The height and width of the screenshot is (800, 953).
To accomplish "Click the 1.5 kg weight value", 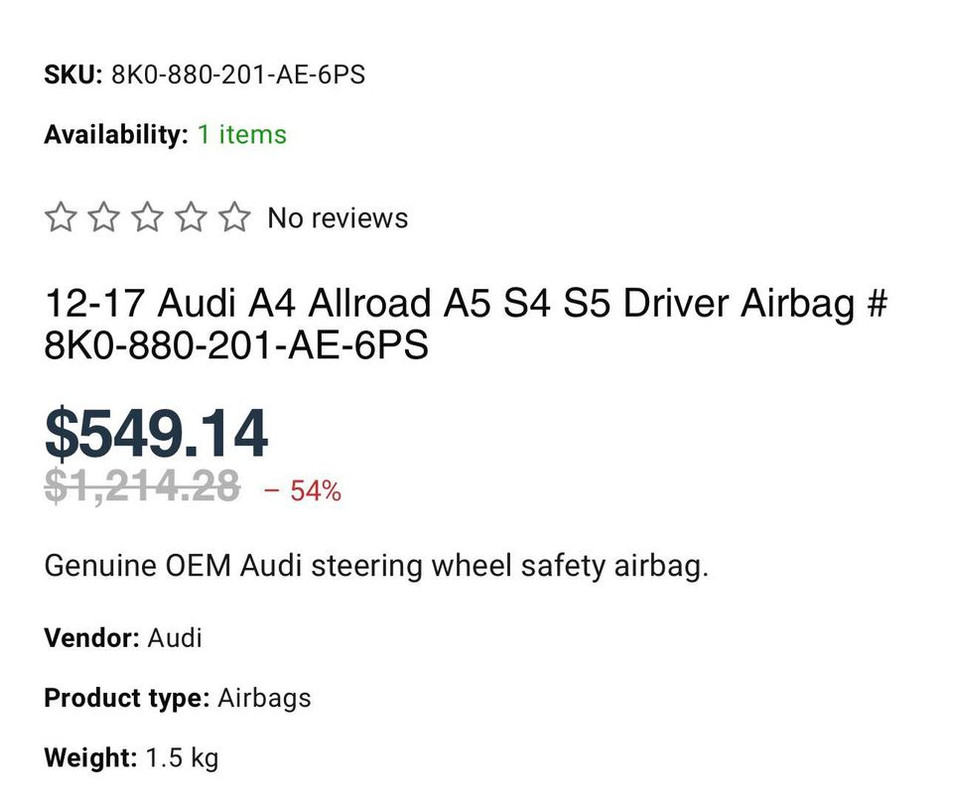I will pos(182,757).
